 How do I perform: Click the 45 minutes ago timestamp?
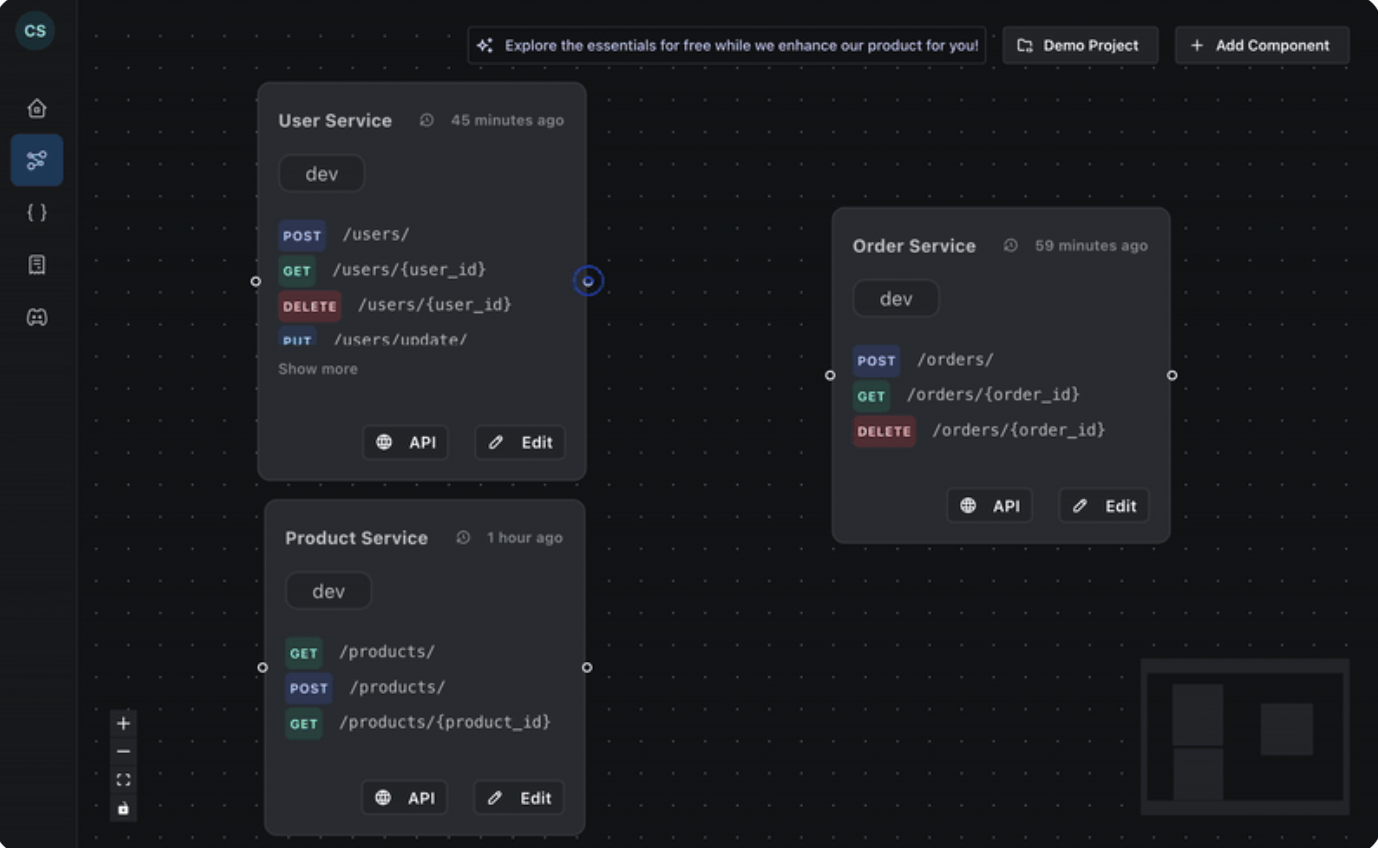[x=507, y=120]
